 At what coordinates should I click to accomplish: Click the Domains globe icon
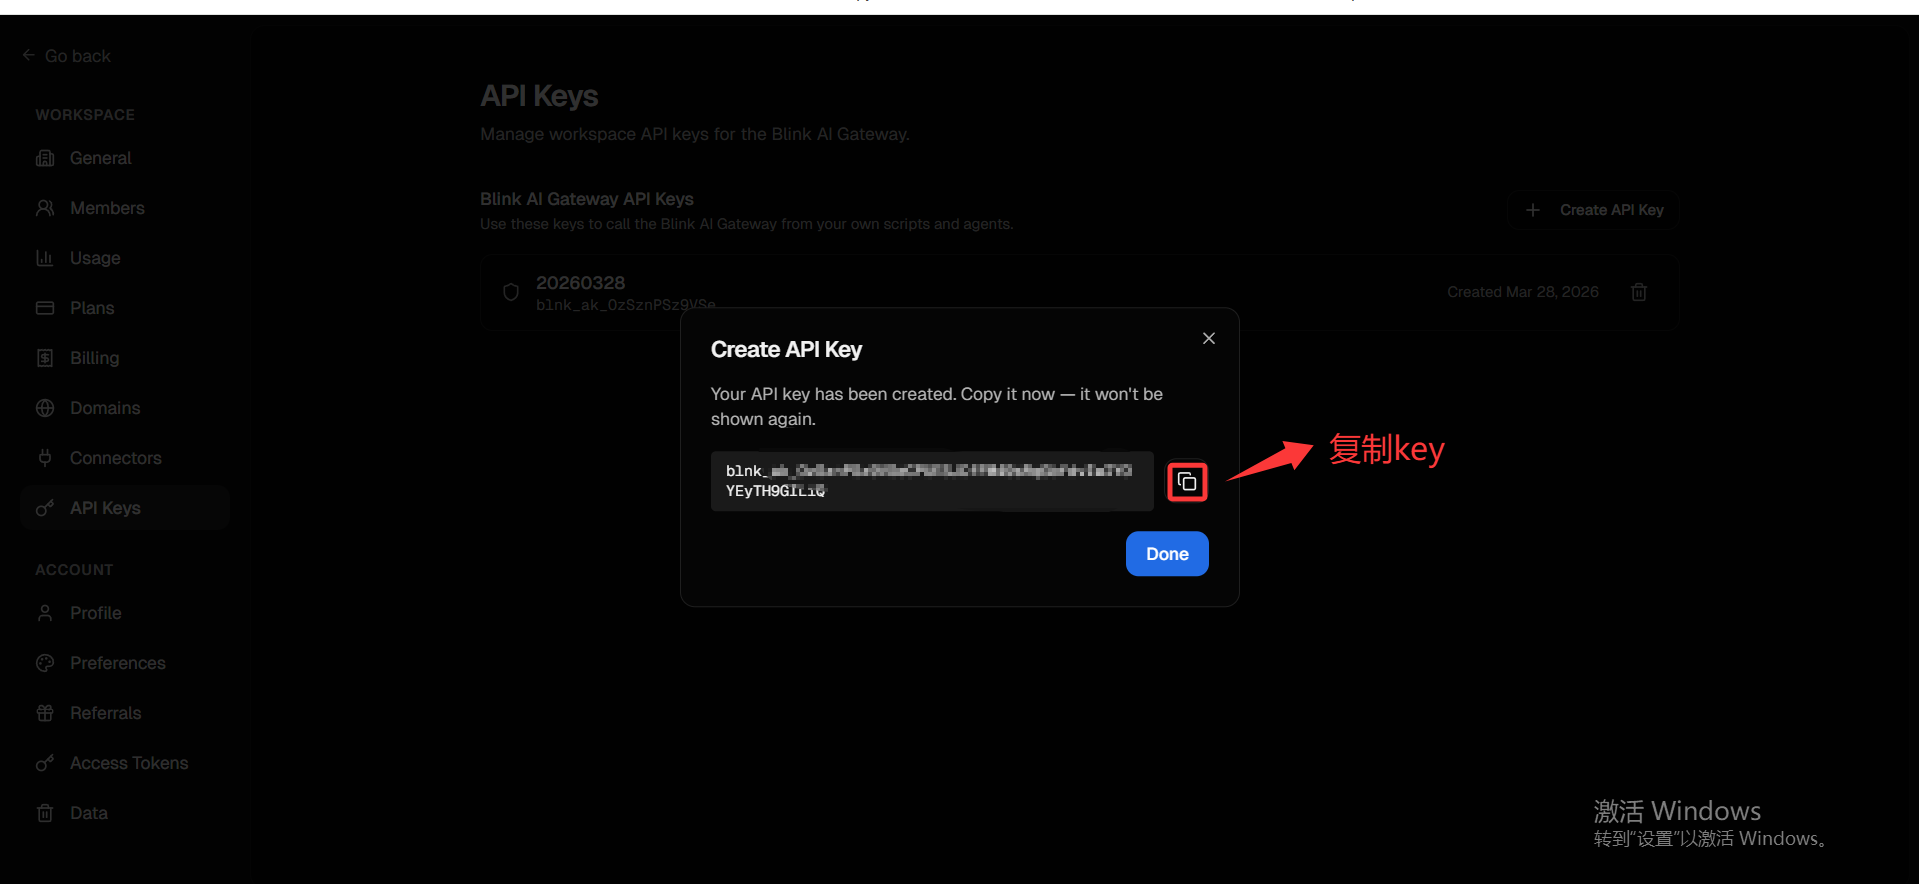[45, 408]
